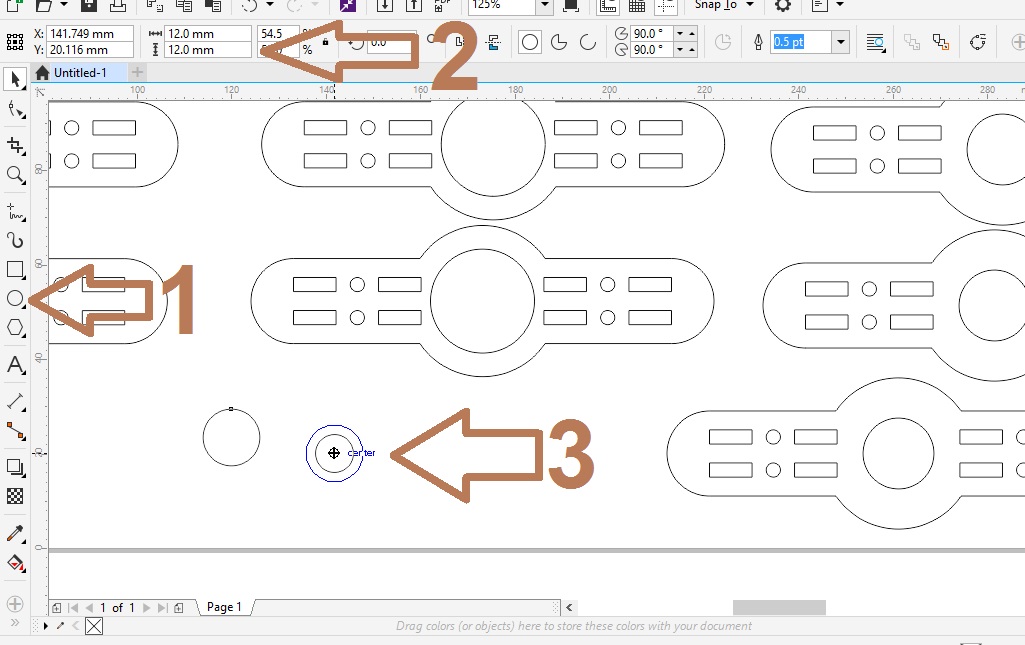Click the toolbox quick customize plus button
This screenshot has width=1025, height=645.
point(15,604)
